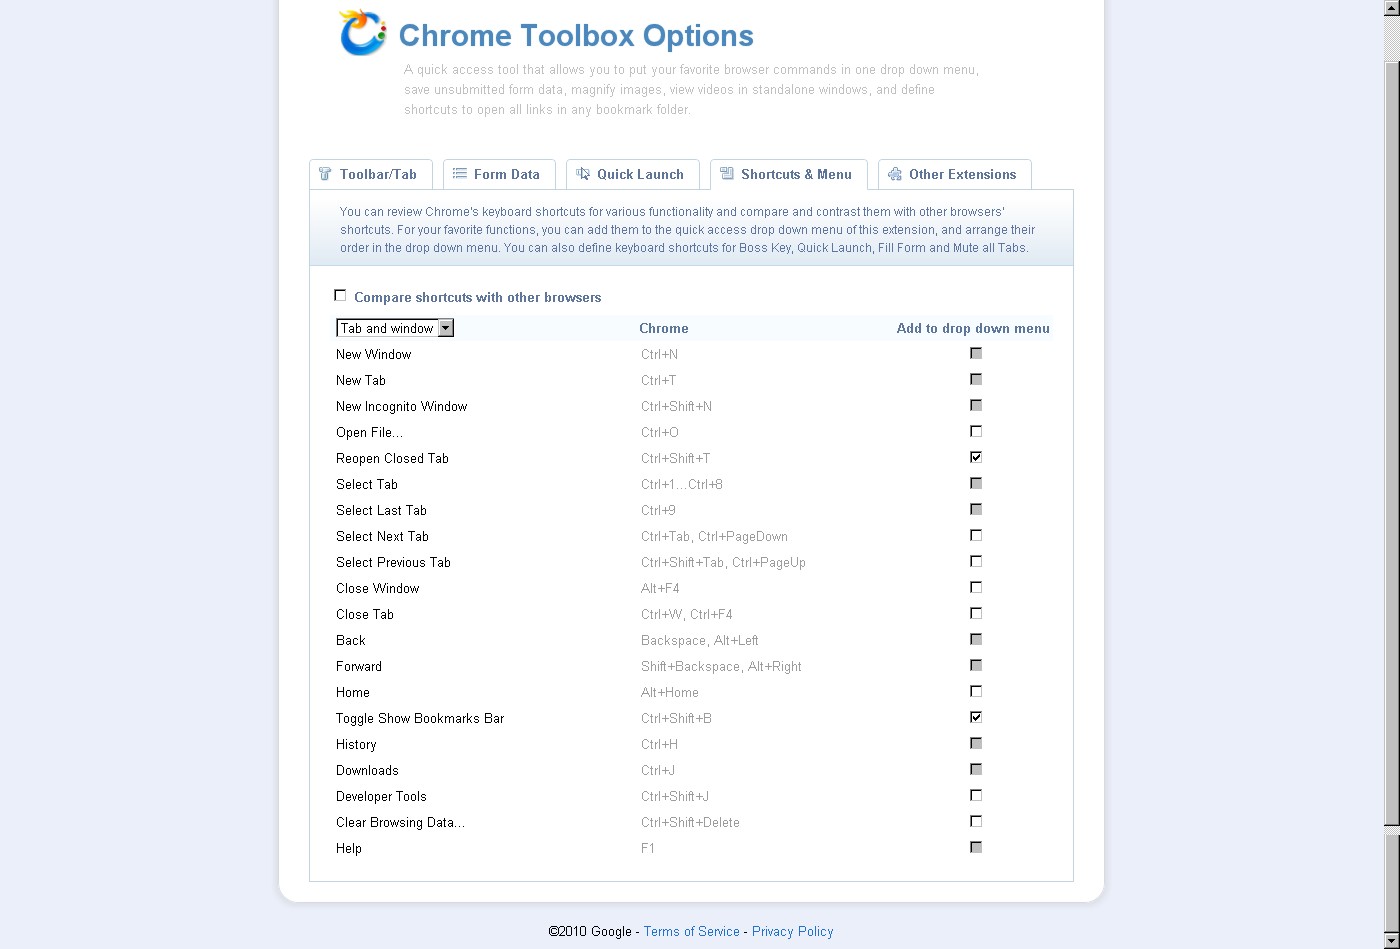
Task: Open the Privacy Policy link
Action: click(792, 931)
